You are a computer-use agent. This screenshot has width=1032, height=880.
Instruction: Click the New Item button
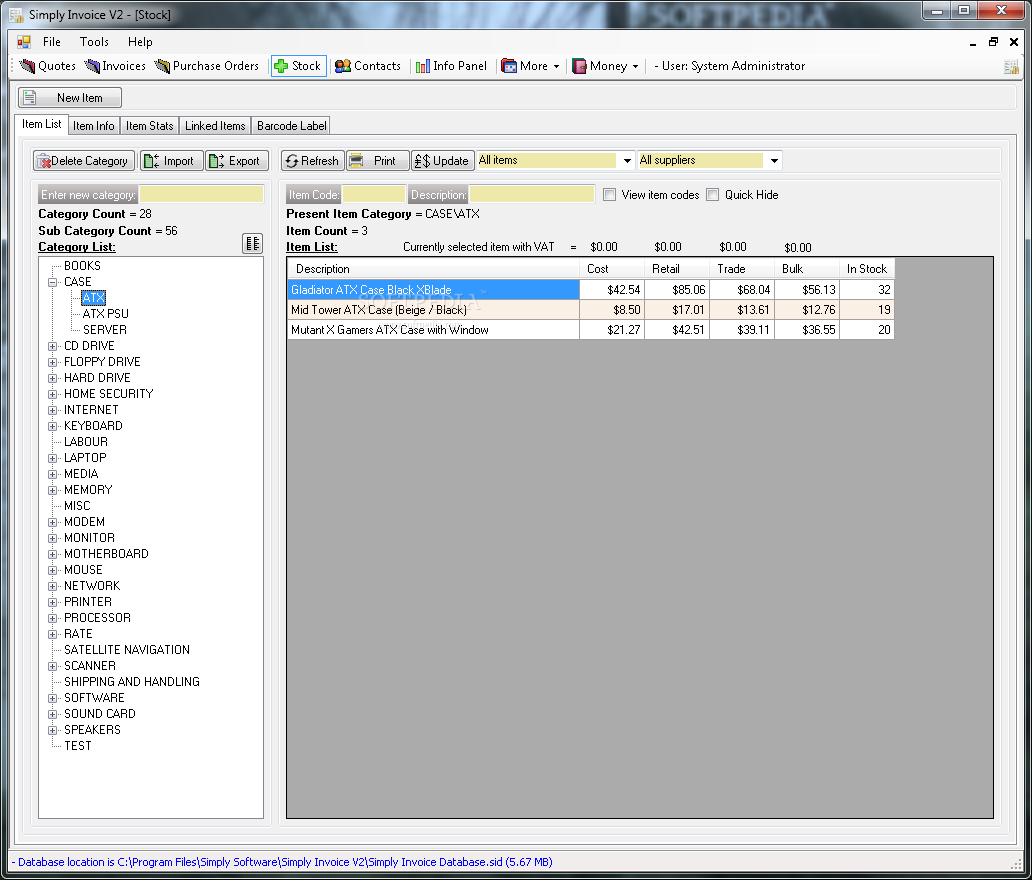pos(70,97)
